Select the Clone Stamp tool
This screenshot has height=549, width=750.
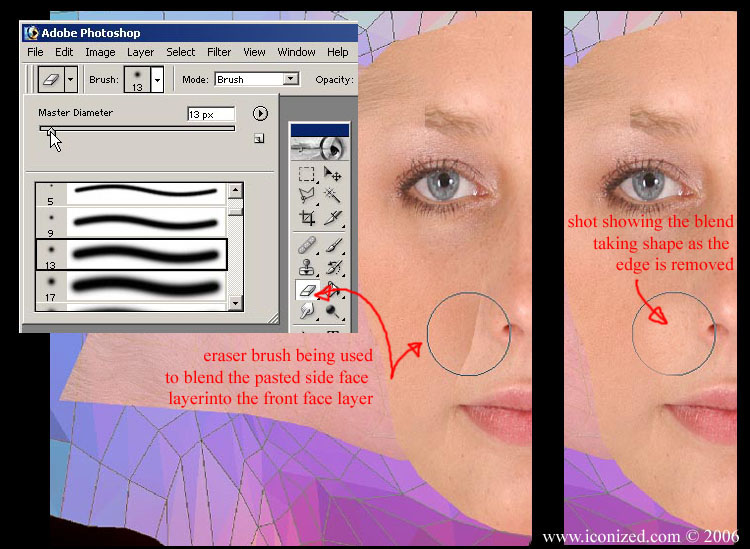307,267
